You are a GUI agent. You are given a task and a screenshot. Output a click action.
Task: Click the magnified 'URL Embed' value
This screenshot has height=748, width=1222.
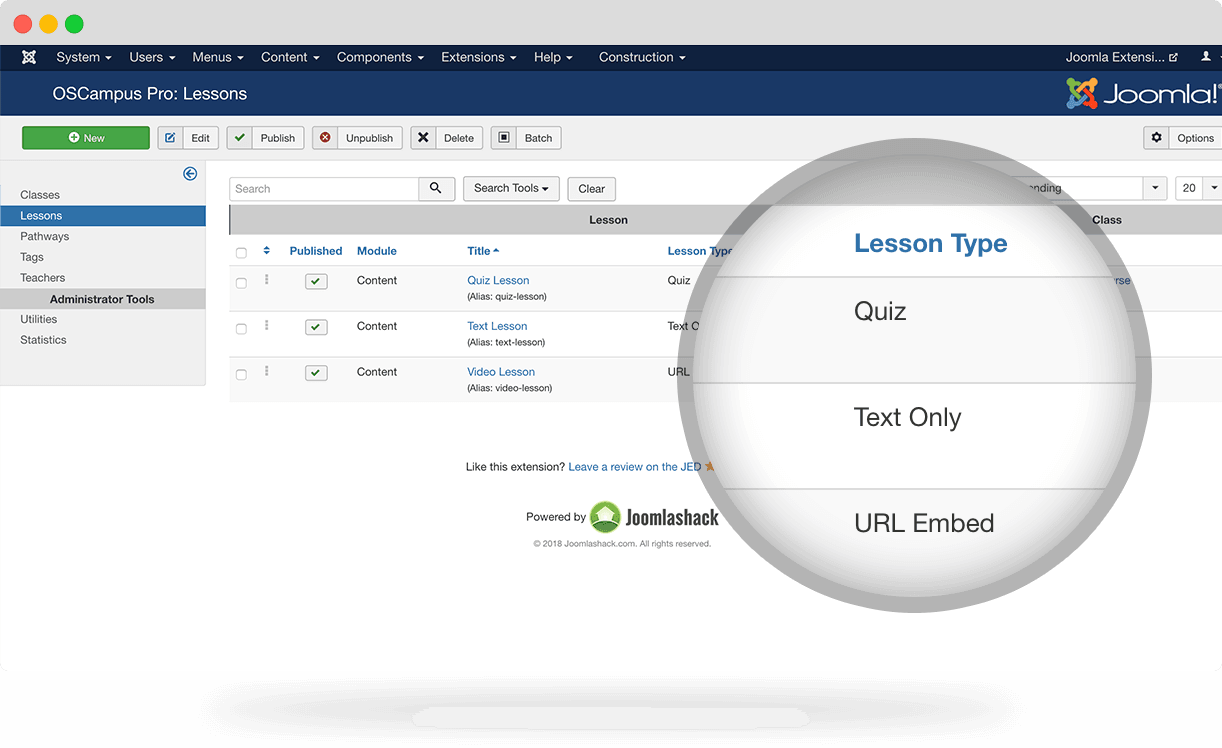click(x=924, y=523)
